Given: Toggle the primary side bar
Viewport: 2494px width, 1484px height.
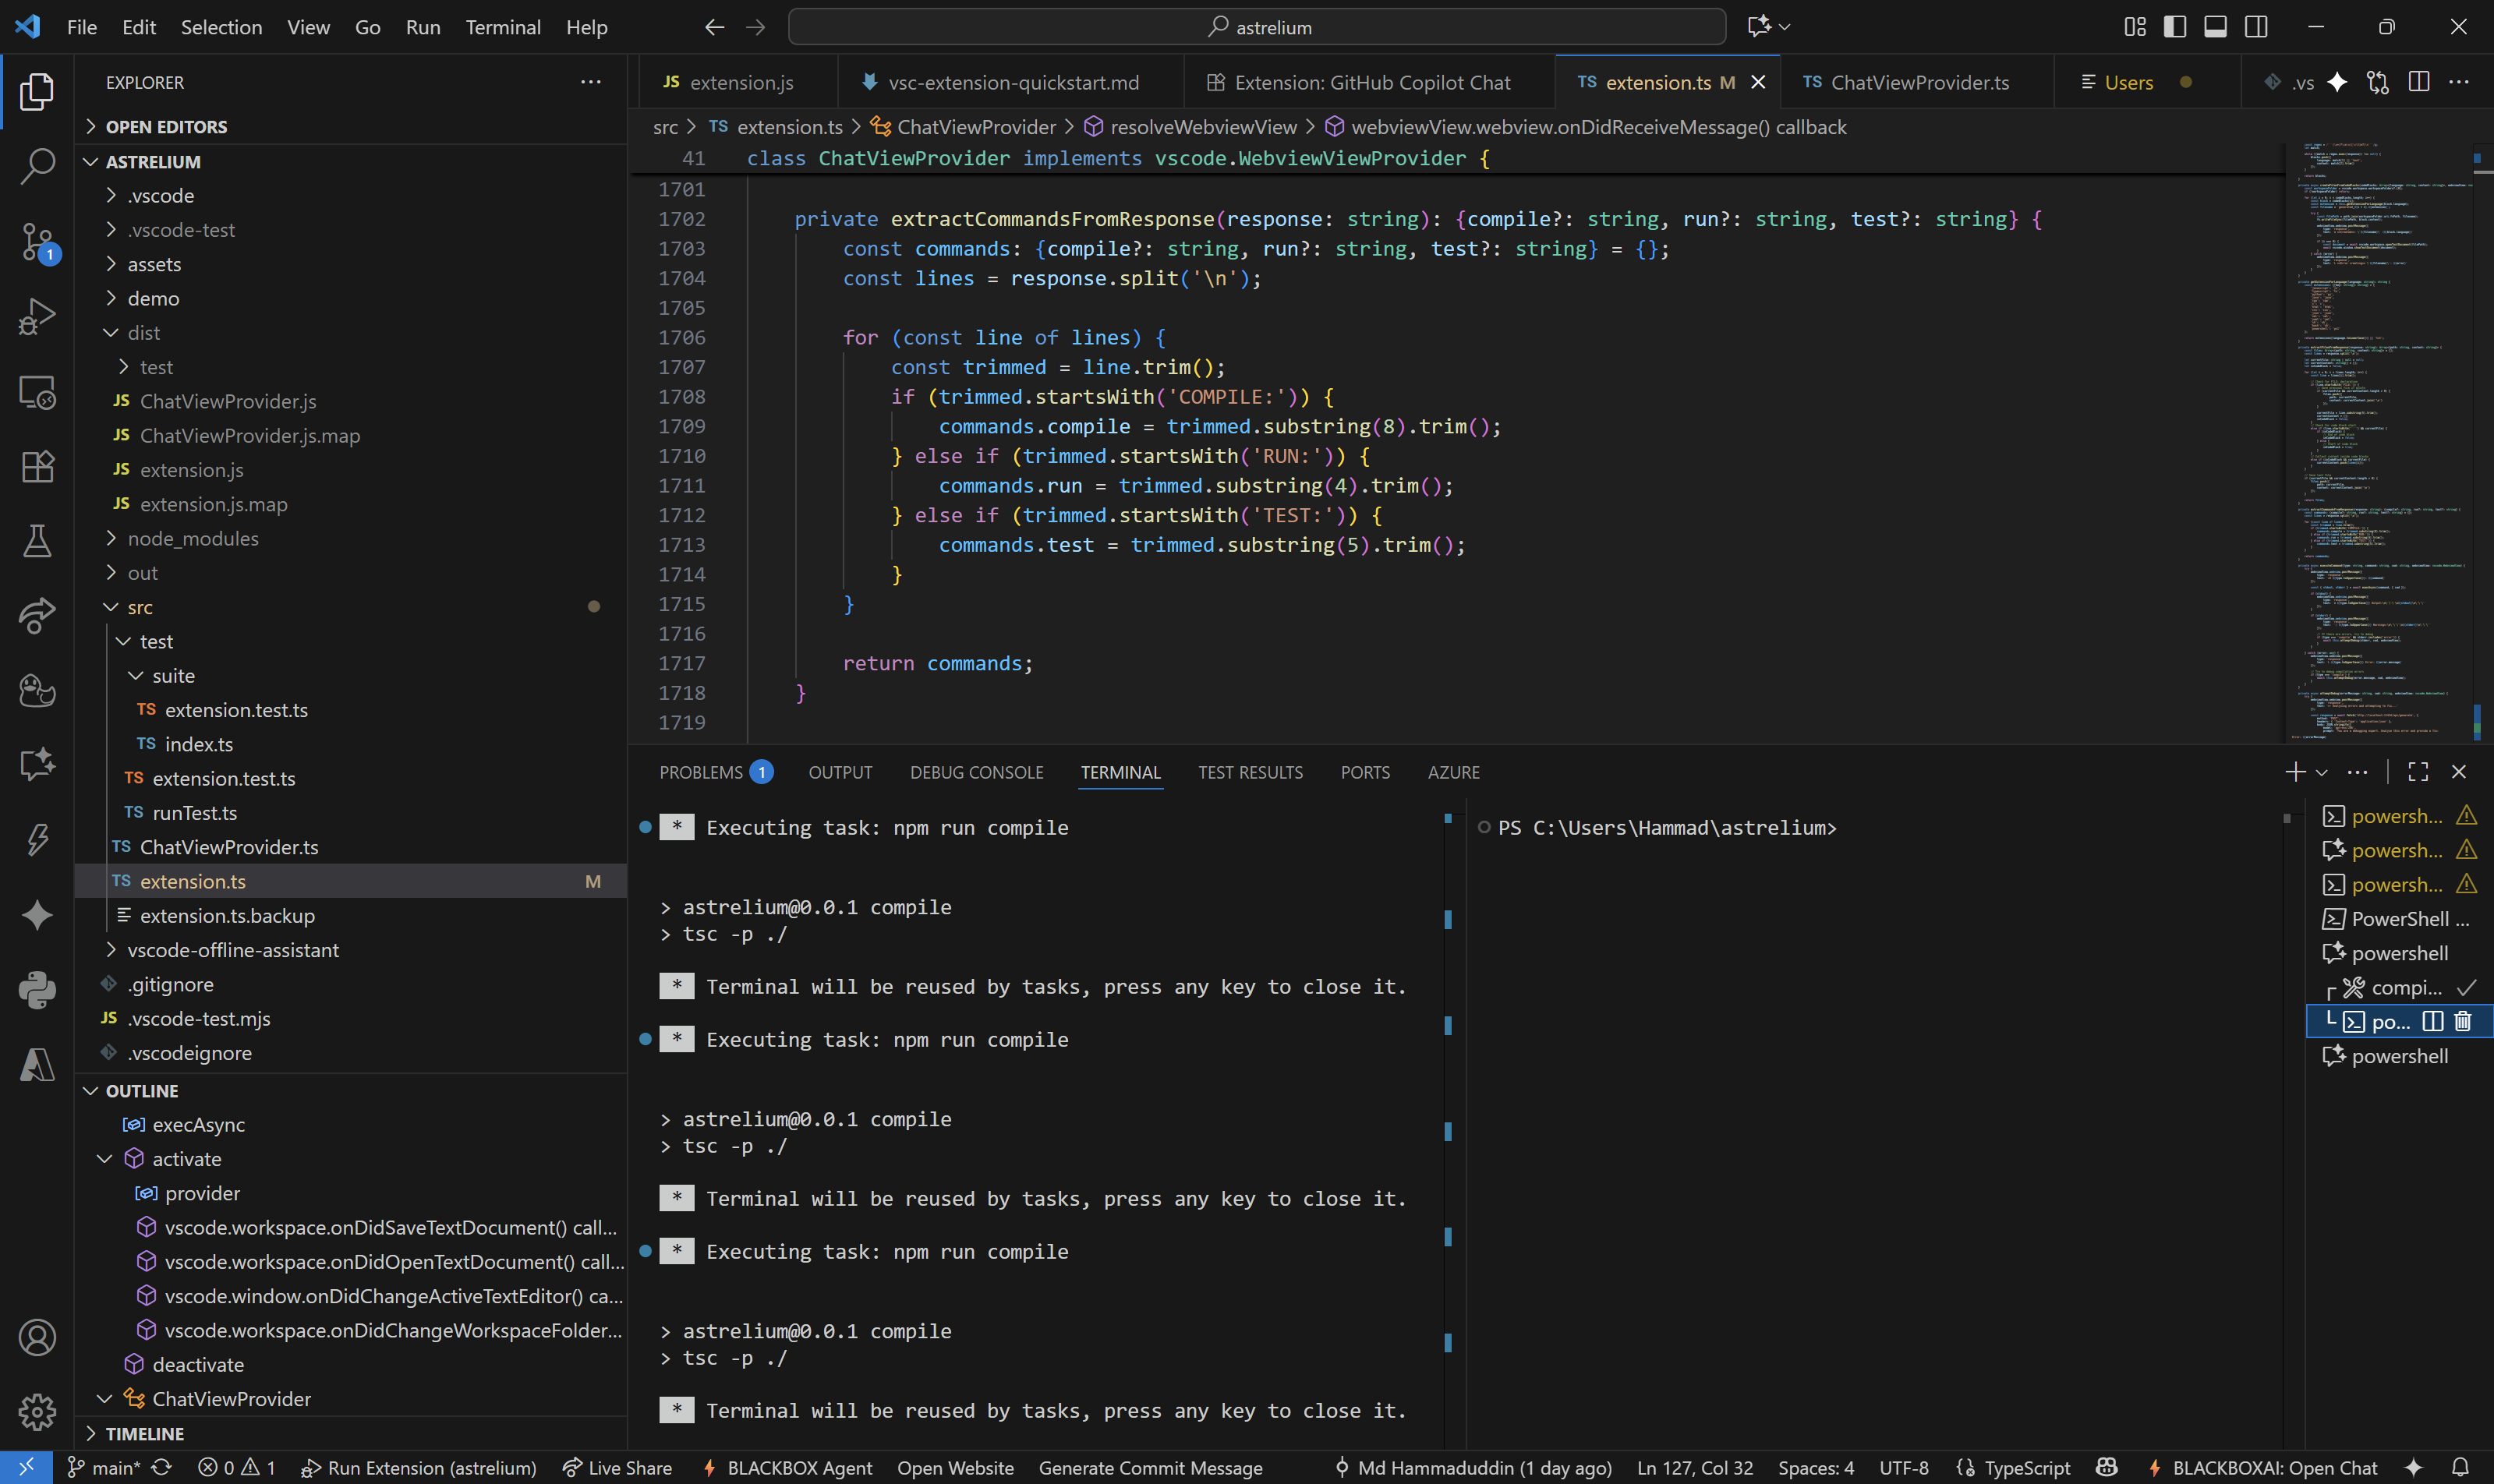Looking at the screenshot, I should click(2174, 27).
